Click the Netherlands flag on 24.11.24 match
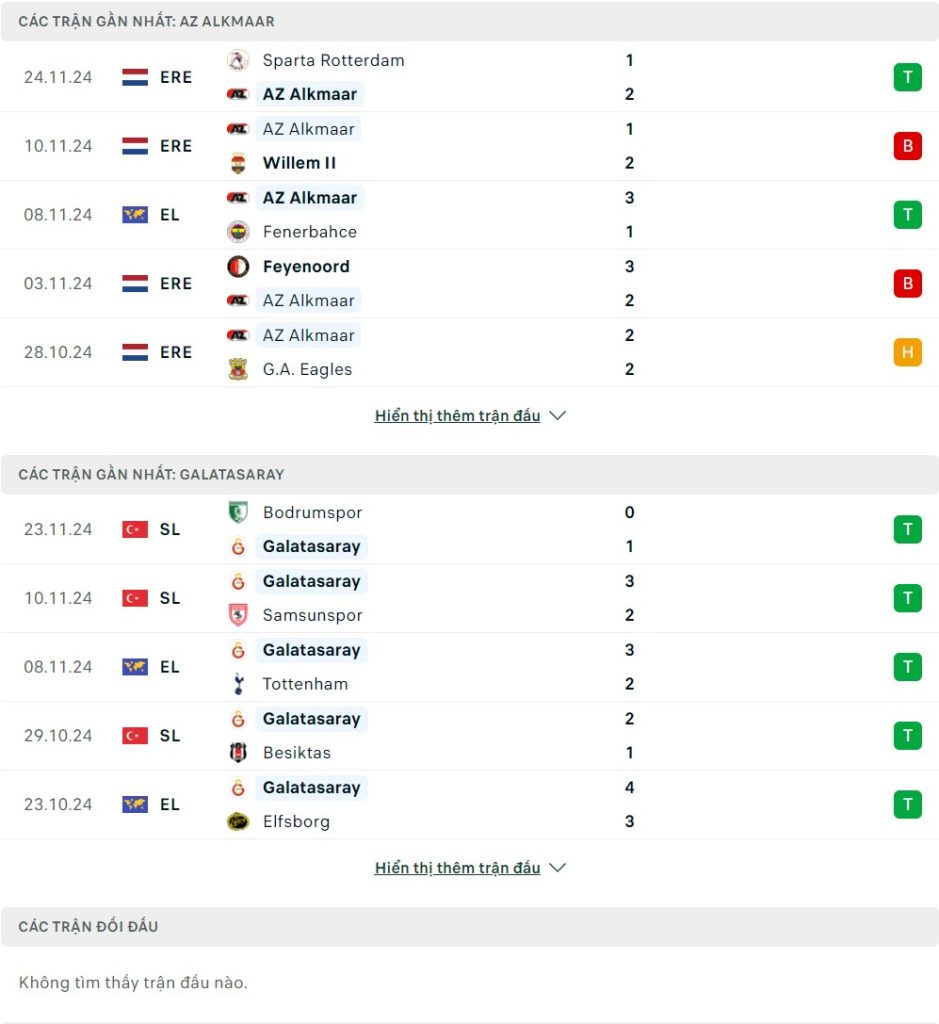939x1024 pixels. tap(135, 77)
